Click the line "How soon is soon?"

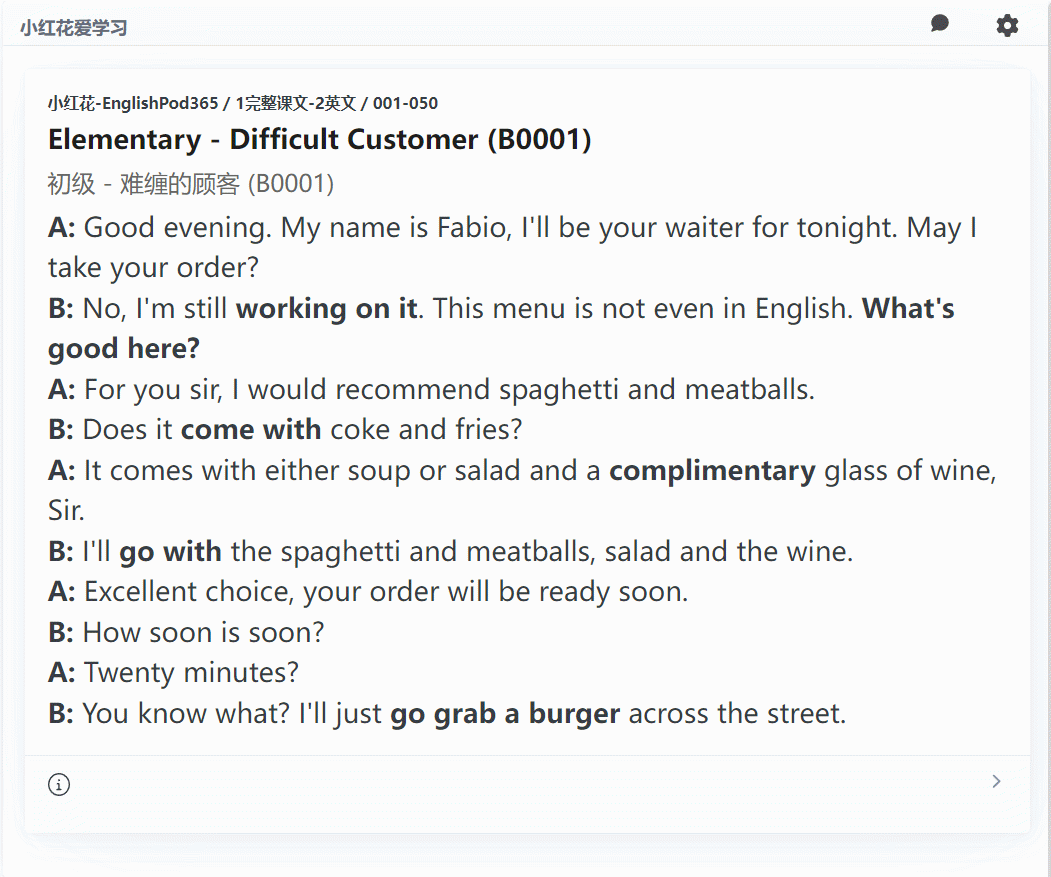coord(203,632)
